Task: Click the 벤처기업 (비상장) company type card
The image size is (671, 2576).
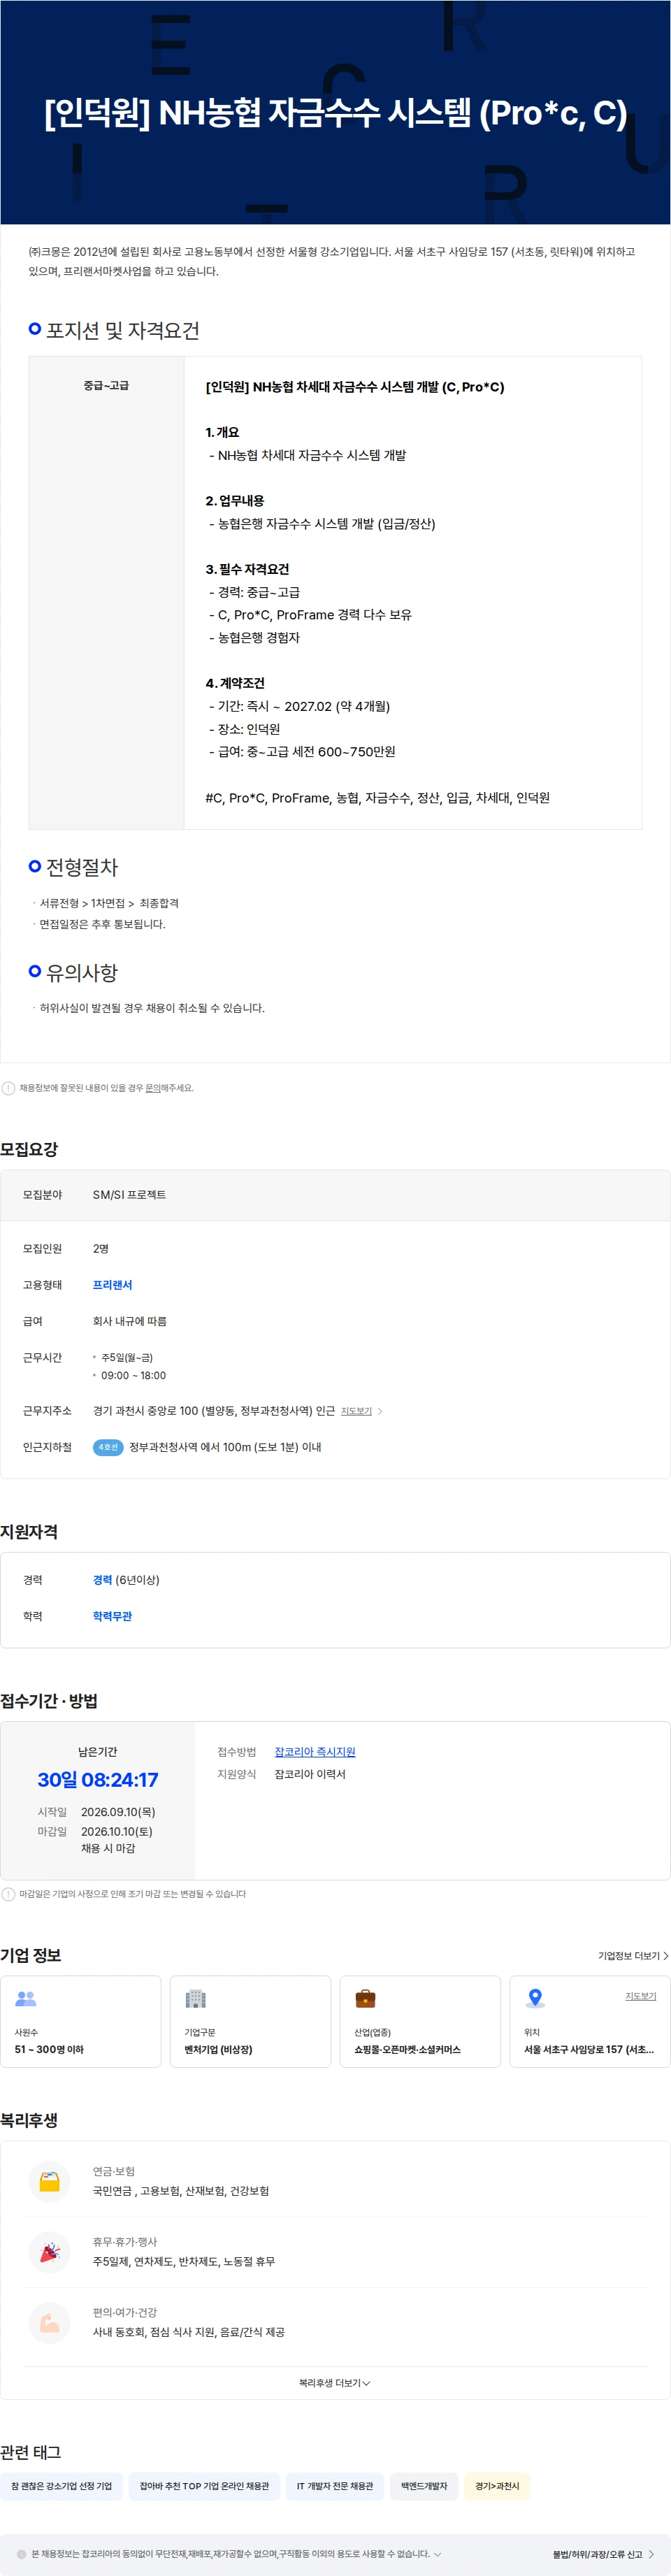Action: tap(250, 2021)
